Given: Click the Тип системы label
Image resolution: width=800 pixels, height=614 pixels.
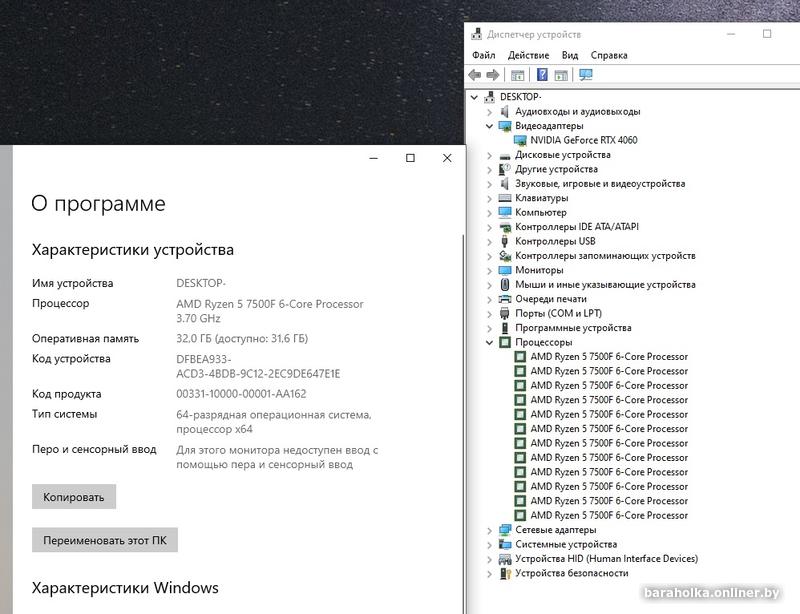Looking at the screenshot, I should [64, 414].
